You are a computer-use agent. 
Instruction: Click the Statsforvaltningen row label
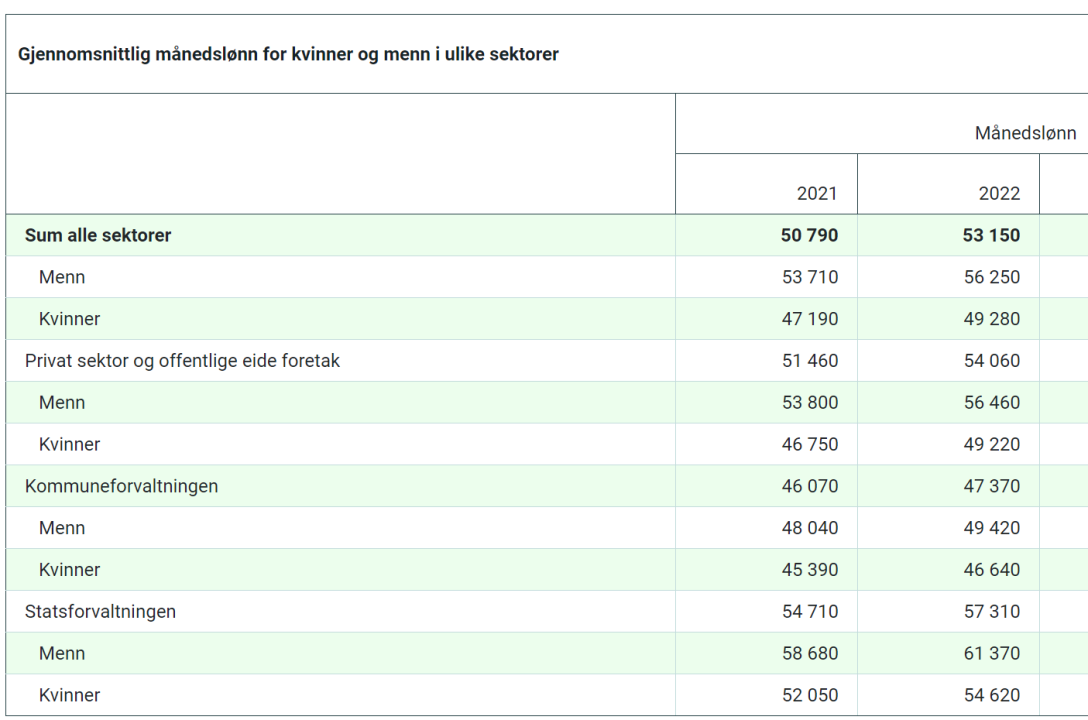point(100,612)
